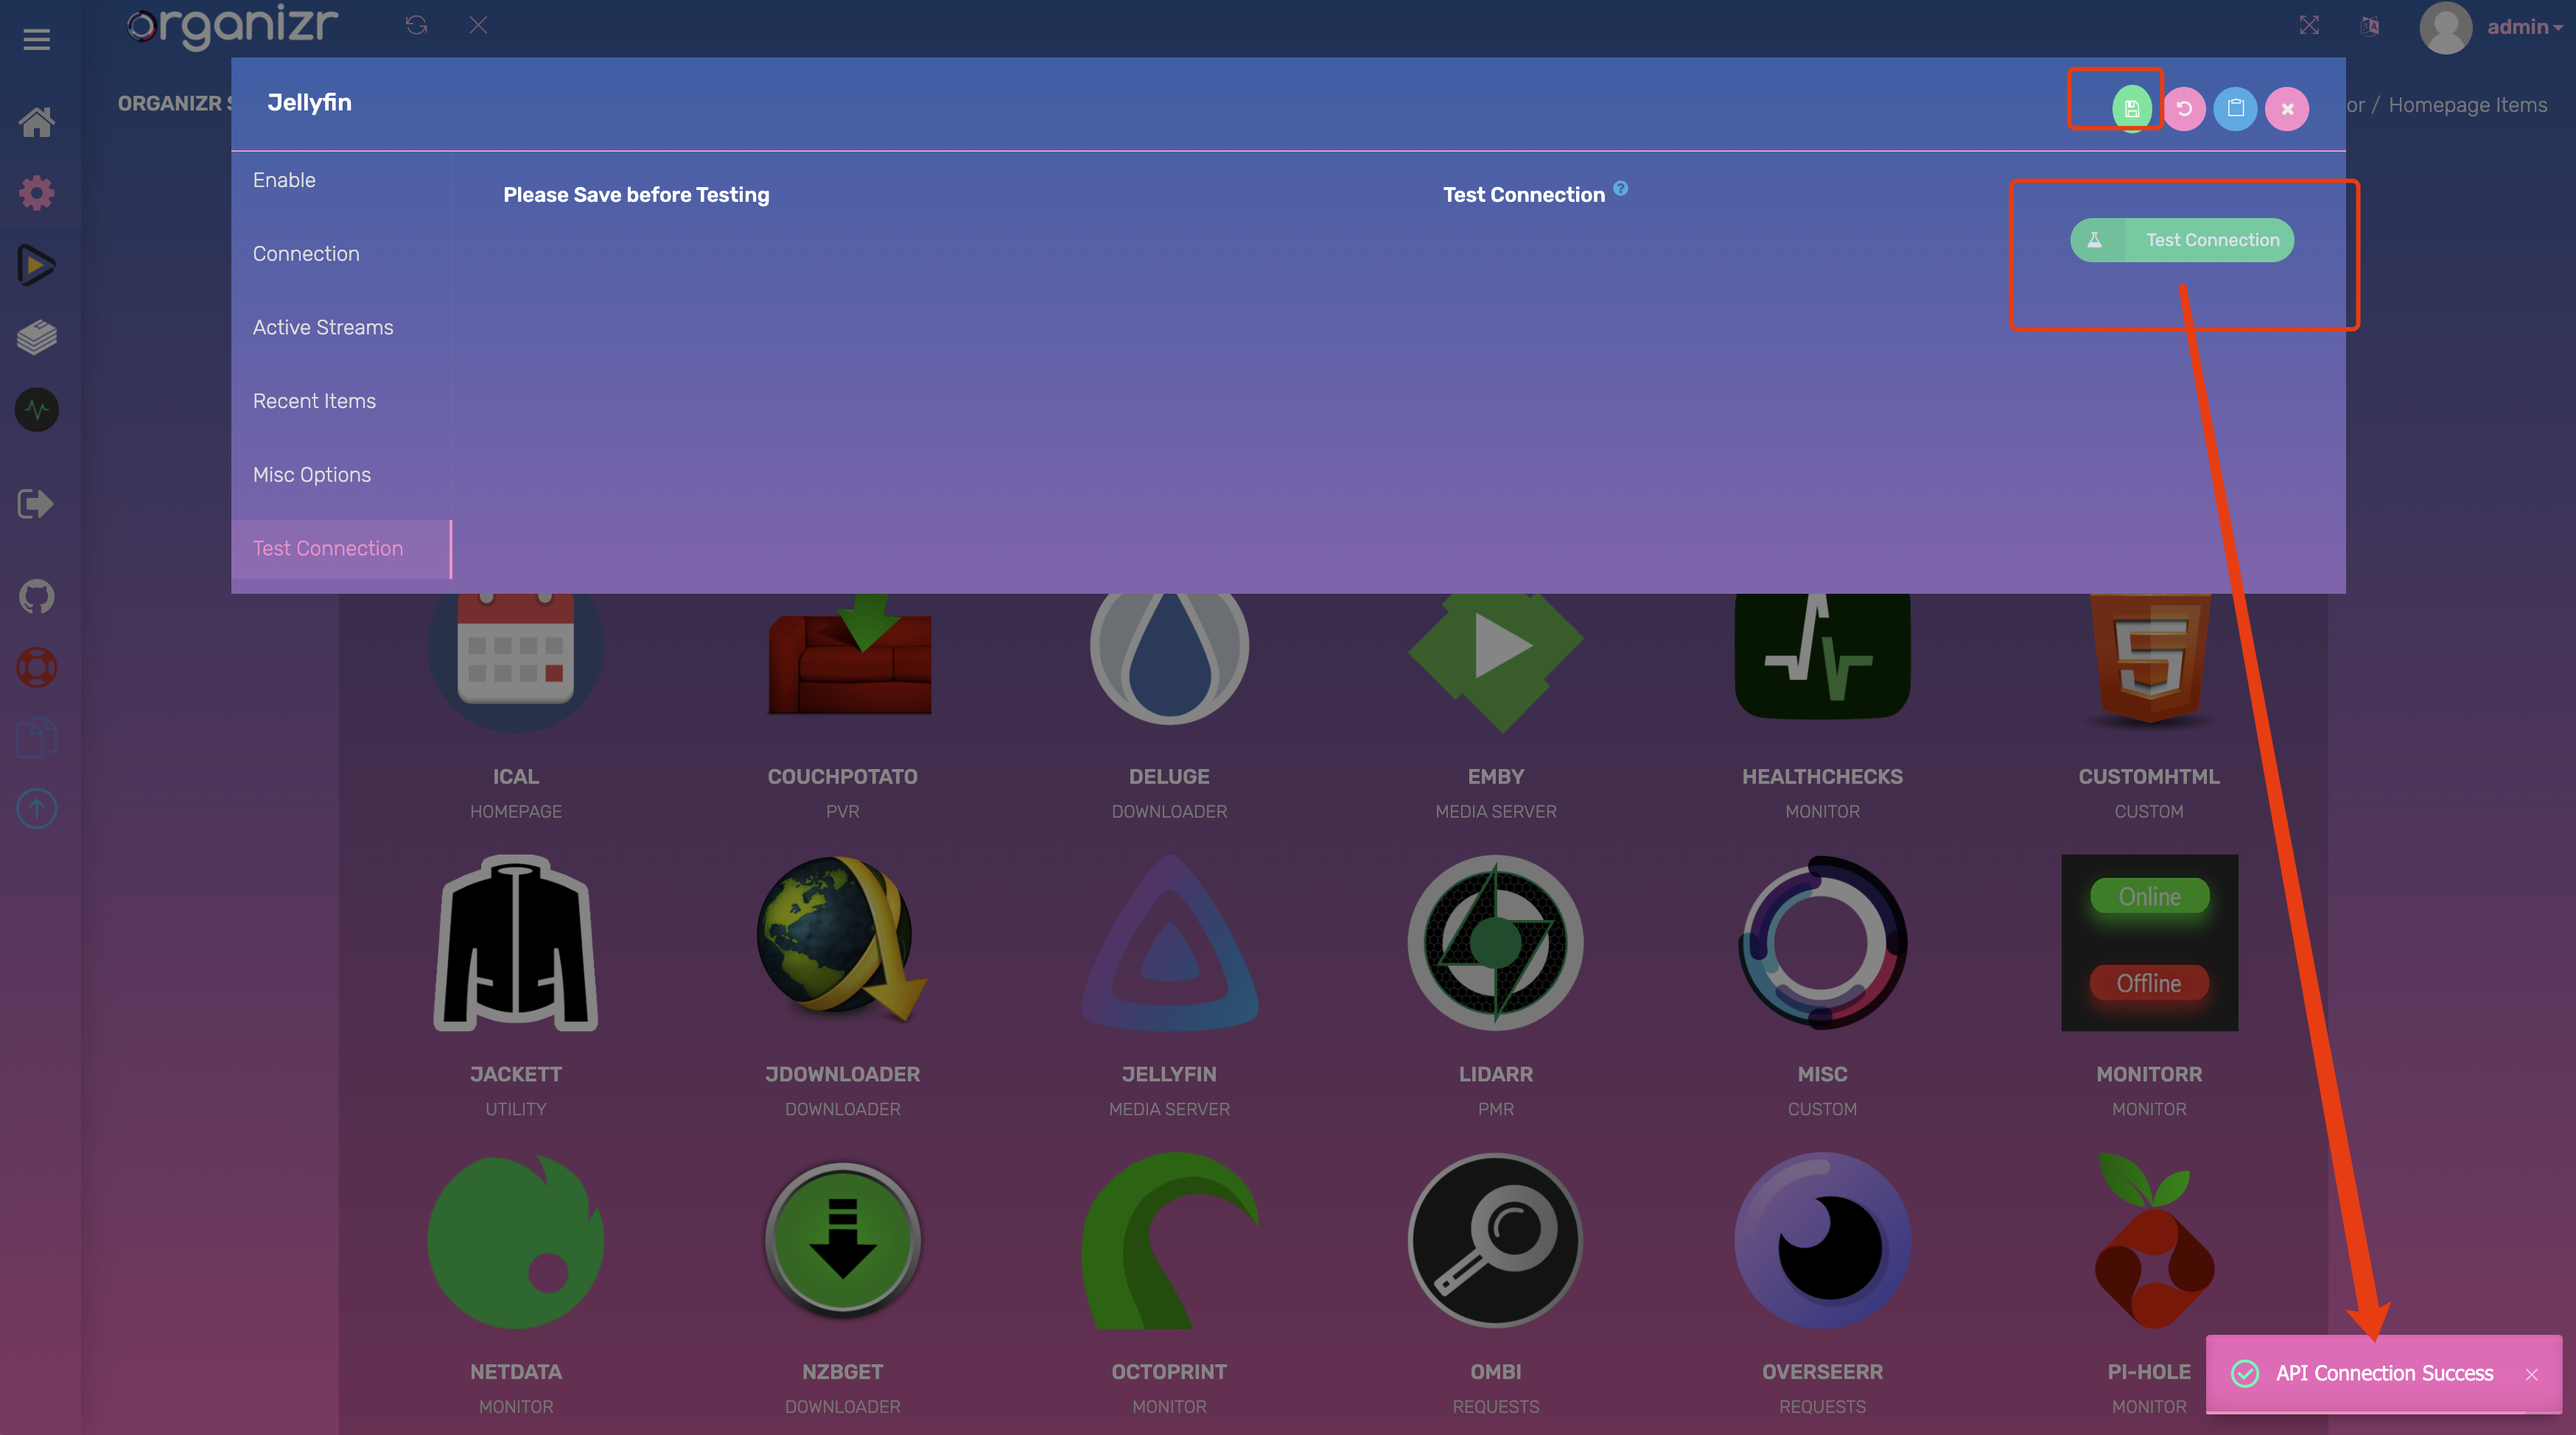Image resolution: width=2576 pixels, height=1435 pixels.
Task: Click the GitHub icon in the sidebar
Action: click(37, 597)
